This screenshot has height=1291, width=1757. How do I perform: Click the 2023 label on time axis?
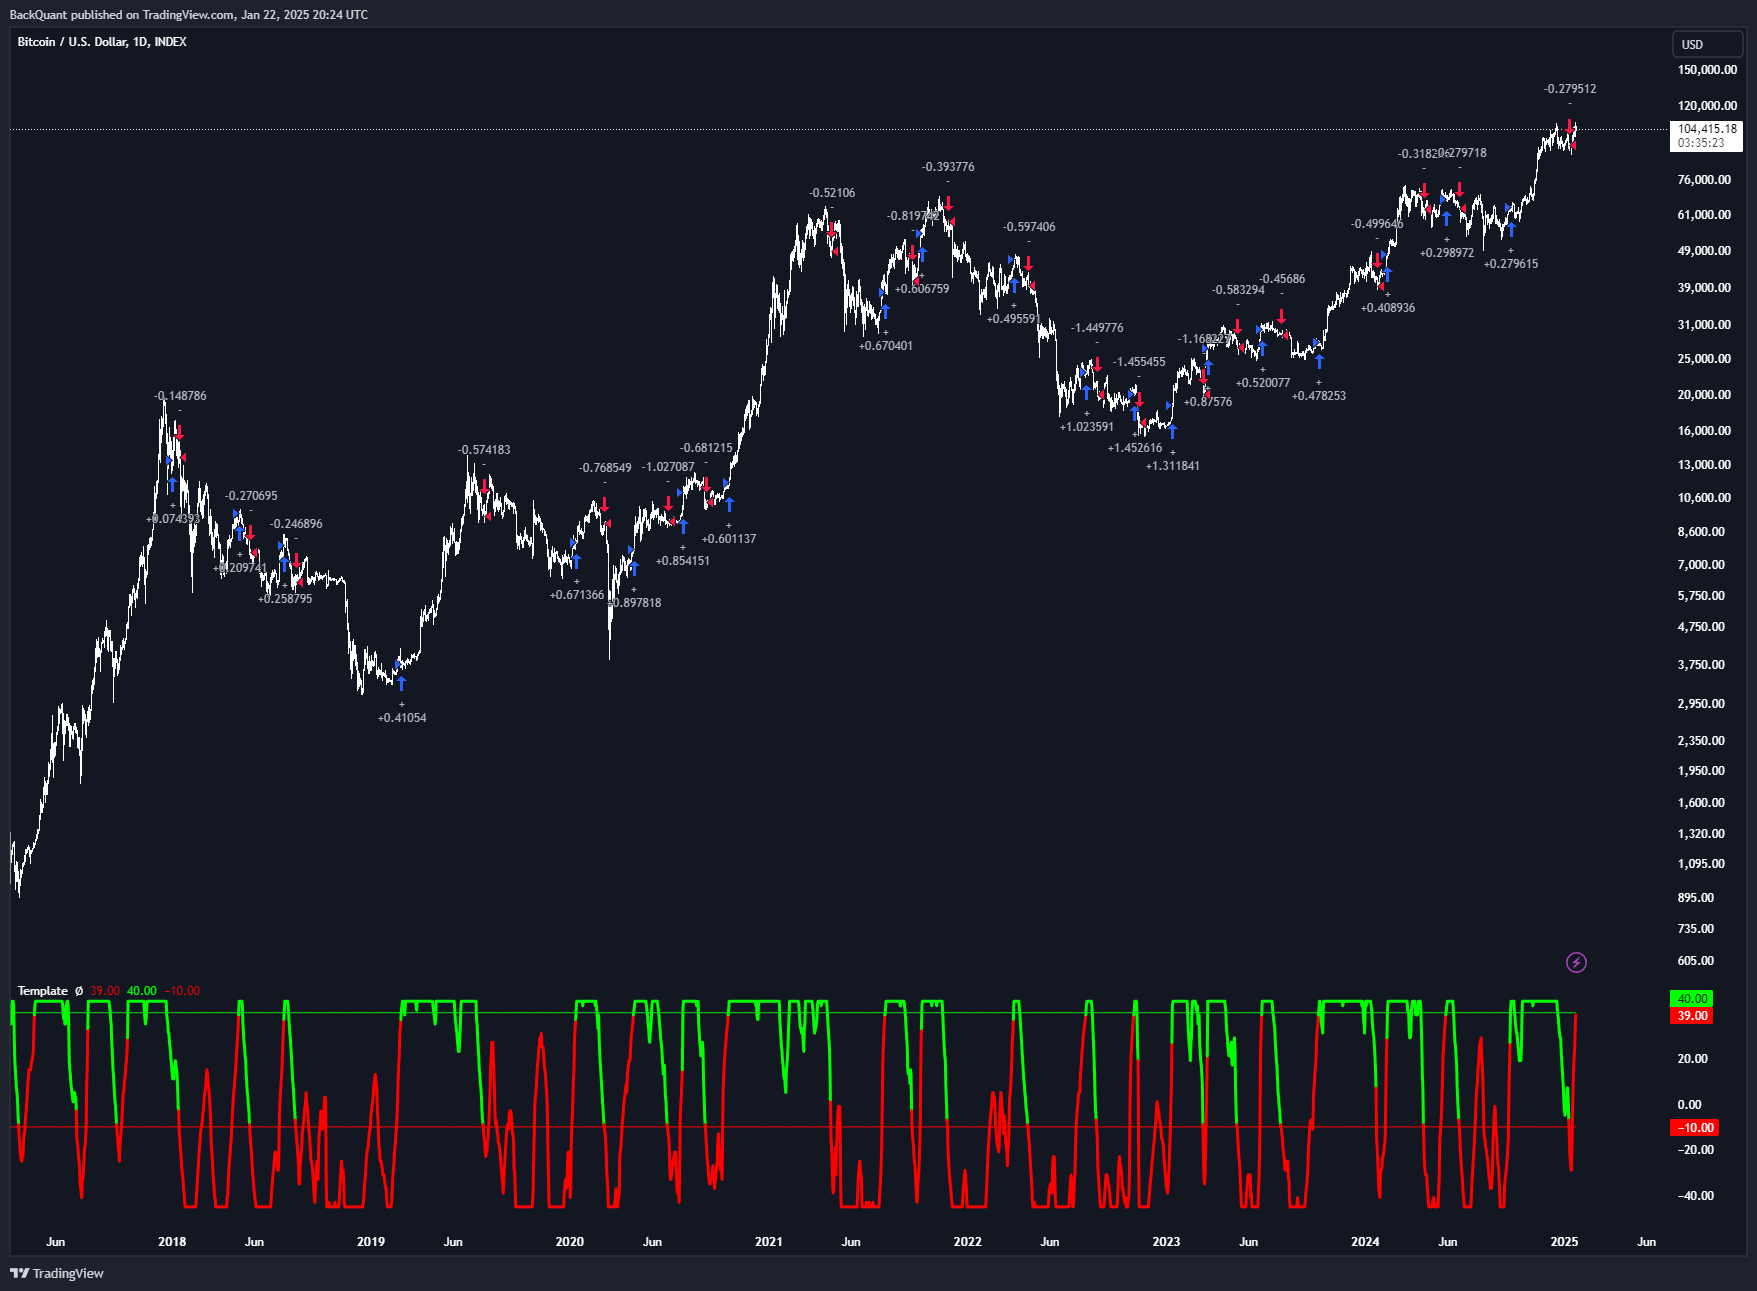(1166, 1242)
